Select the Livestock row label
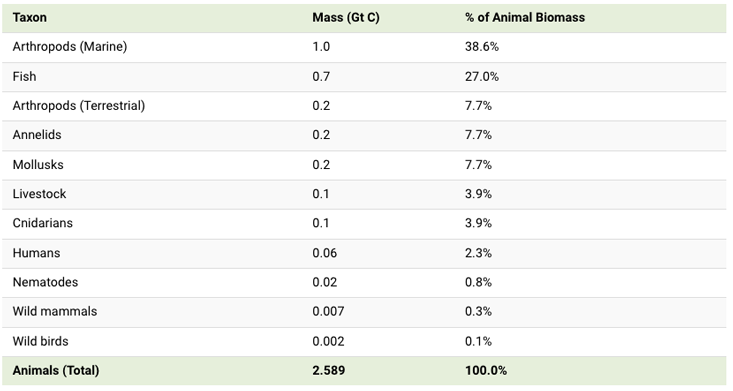This screenshot has height=391, width=733. coord(39,194)
